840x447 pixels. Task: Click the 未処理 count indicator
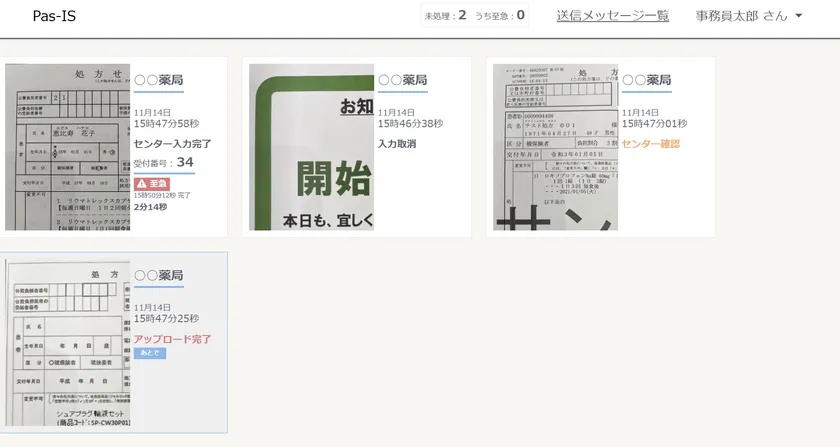[x=445, y=16]
